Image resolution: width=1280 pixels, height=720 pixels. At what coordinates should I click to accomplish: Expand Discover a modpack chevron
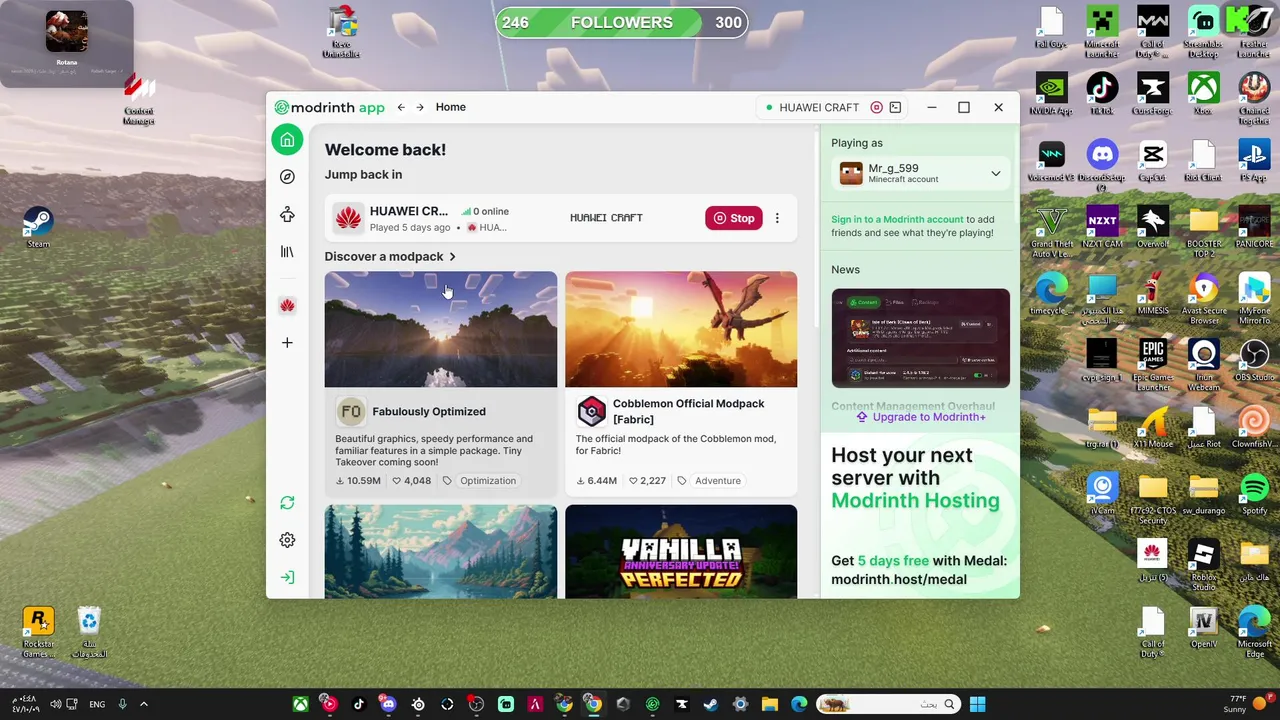(x=453, y=257)
